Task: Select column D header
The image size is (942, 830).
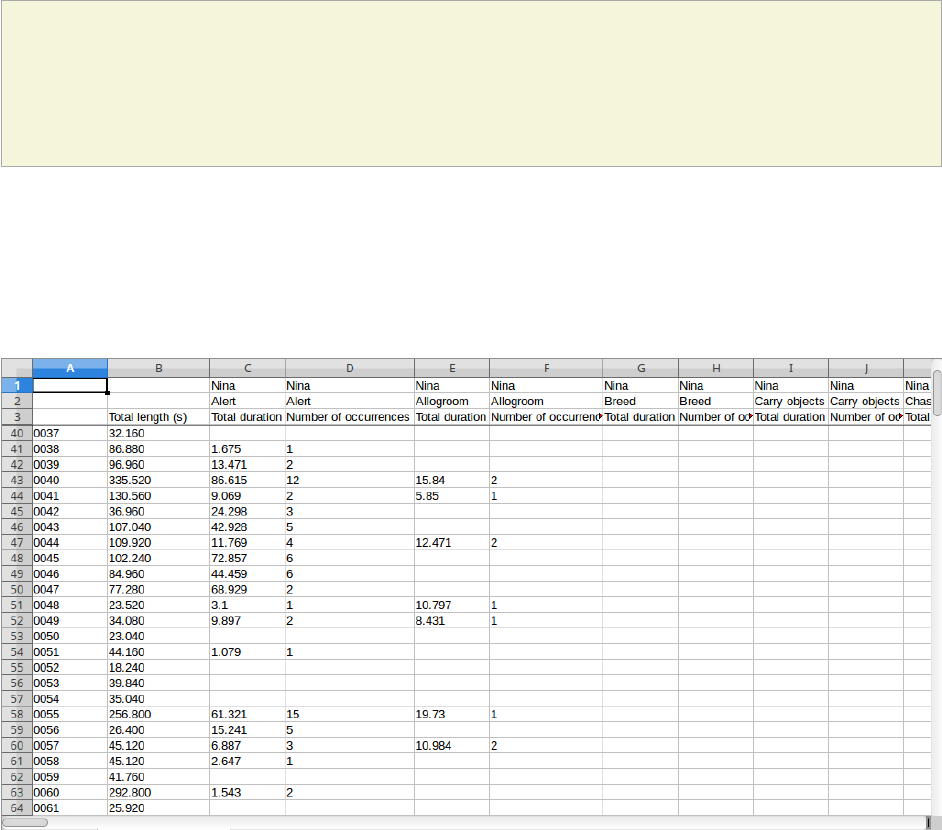Action: pos(350,368)
